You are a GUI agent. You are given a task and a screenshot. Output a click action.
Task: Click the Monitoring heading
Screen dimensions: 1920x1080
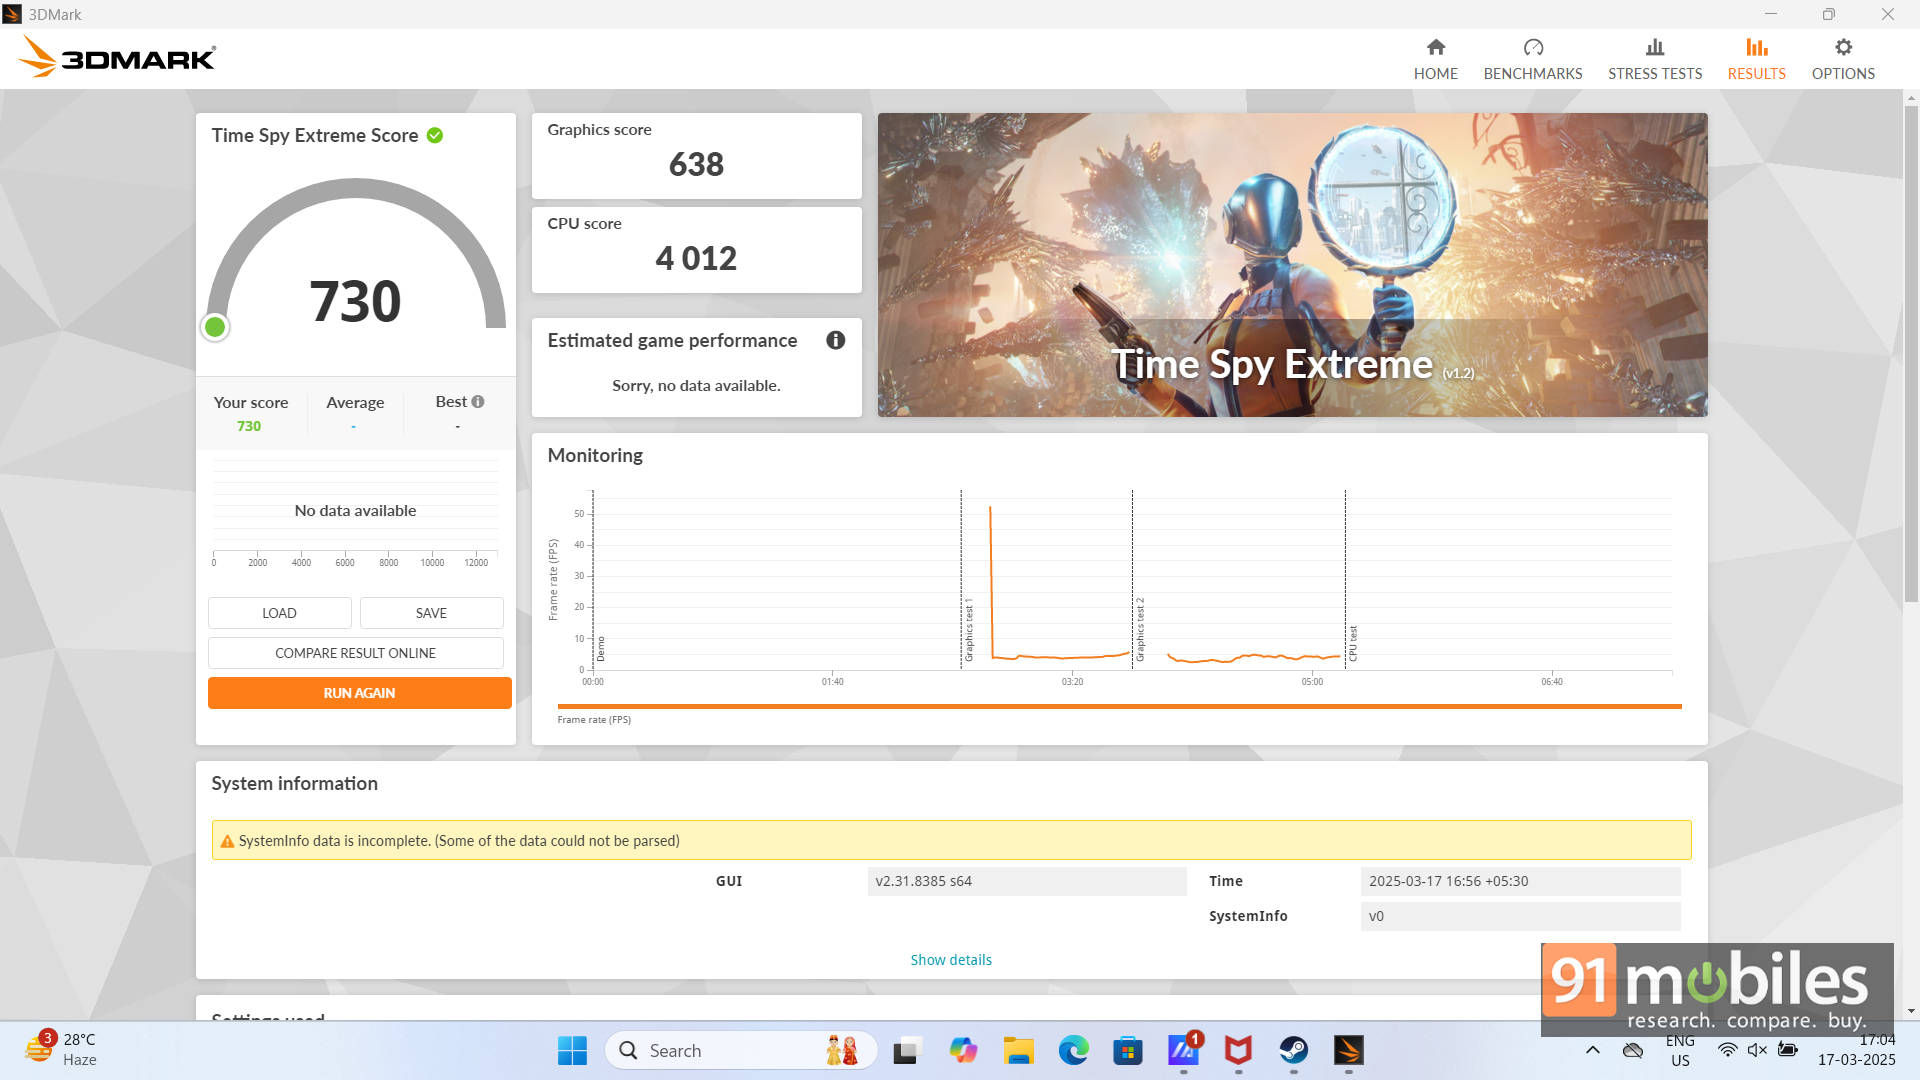(x=595, y=456)
